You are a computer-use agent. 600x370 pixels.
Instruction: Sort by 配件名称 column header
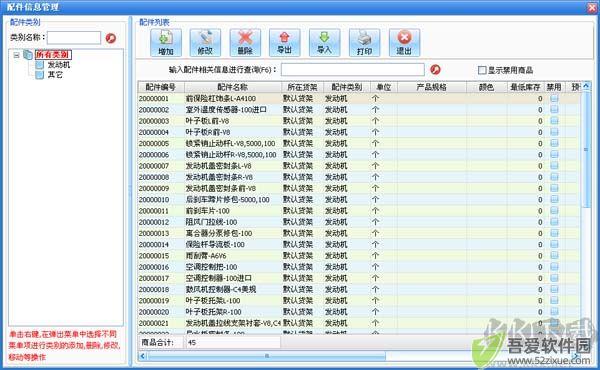(233, 87)
